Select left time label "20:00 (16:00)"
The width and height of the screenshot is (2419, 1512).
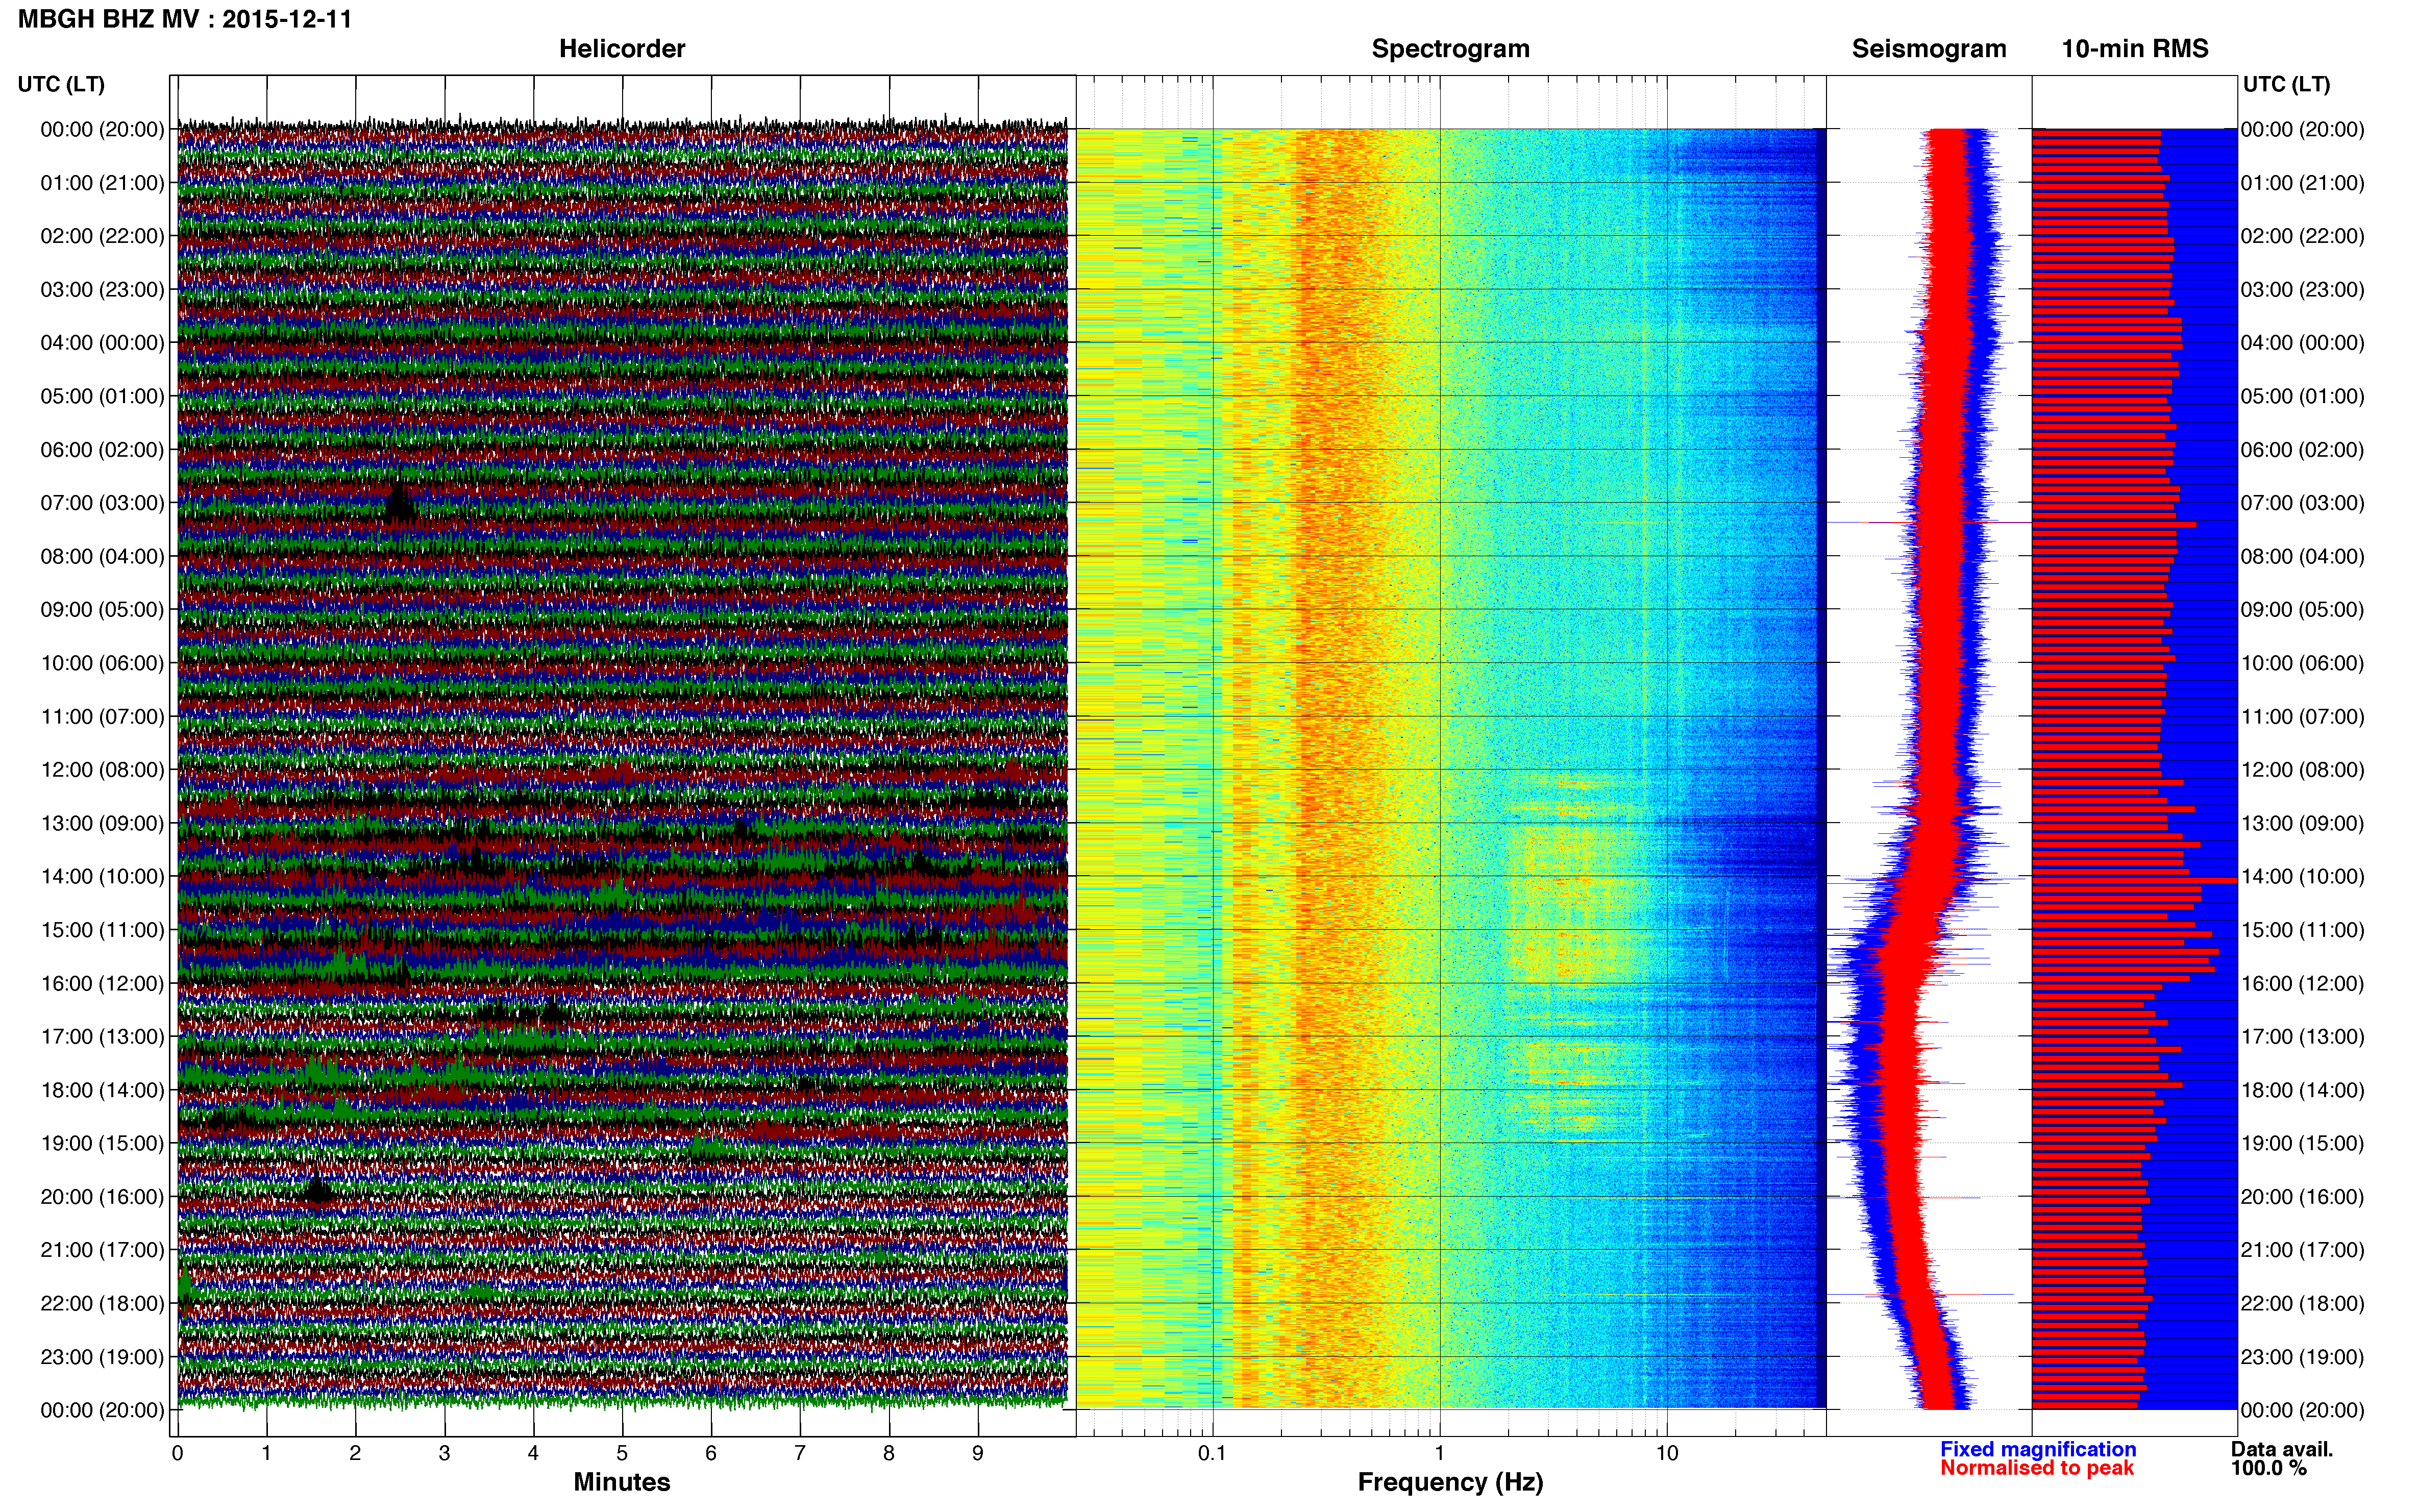pyautogui.click(x=102, y=1197)
